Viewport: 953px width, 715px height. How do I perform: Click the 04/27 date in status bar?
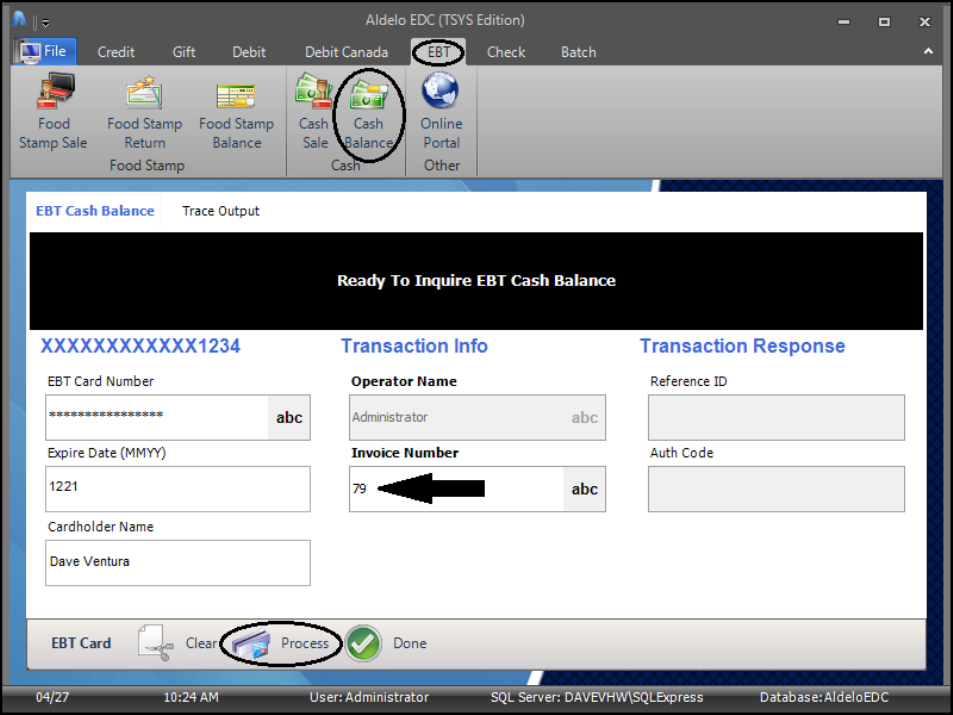(52, 697)
